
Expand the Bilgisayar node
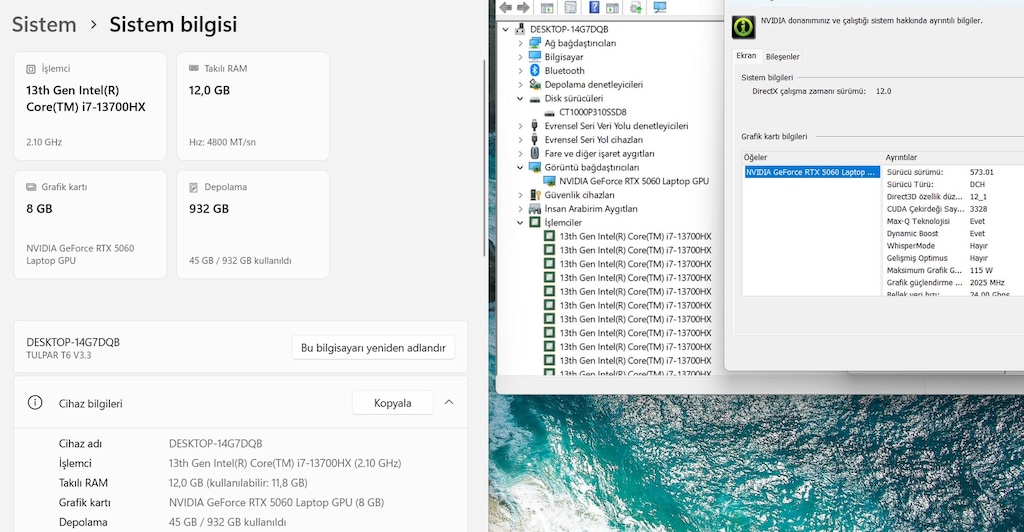click(520, 57)
